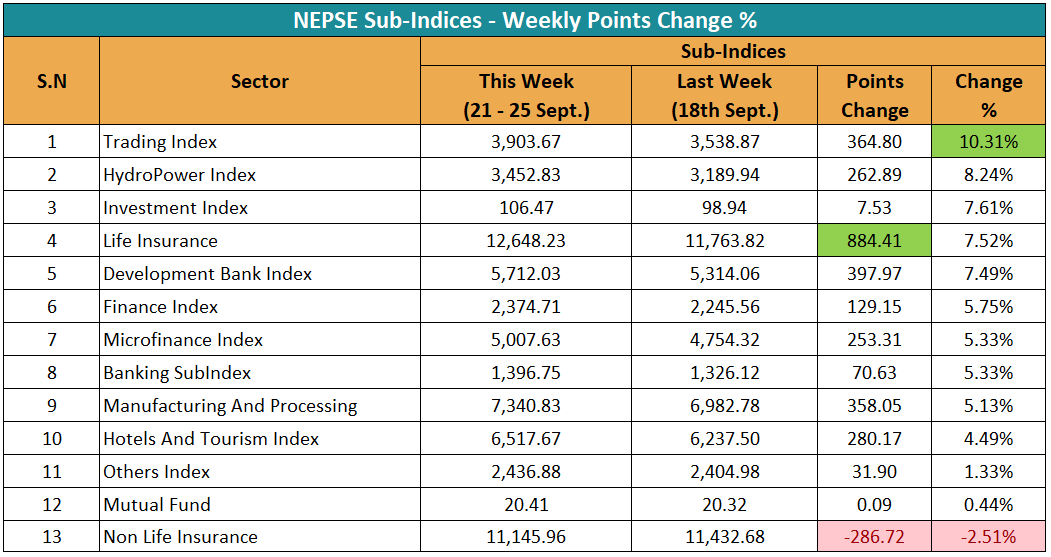
Task: Click the Mutual Fund value 20.41
Action: pyautogui.click(x=526, y=504)
